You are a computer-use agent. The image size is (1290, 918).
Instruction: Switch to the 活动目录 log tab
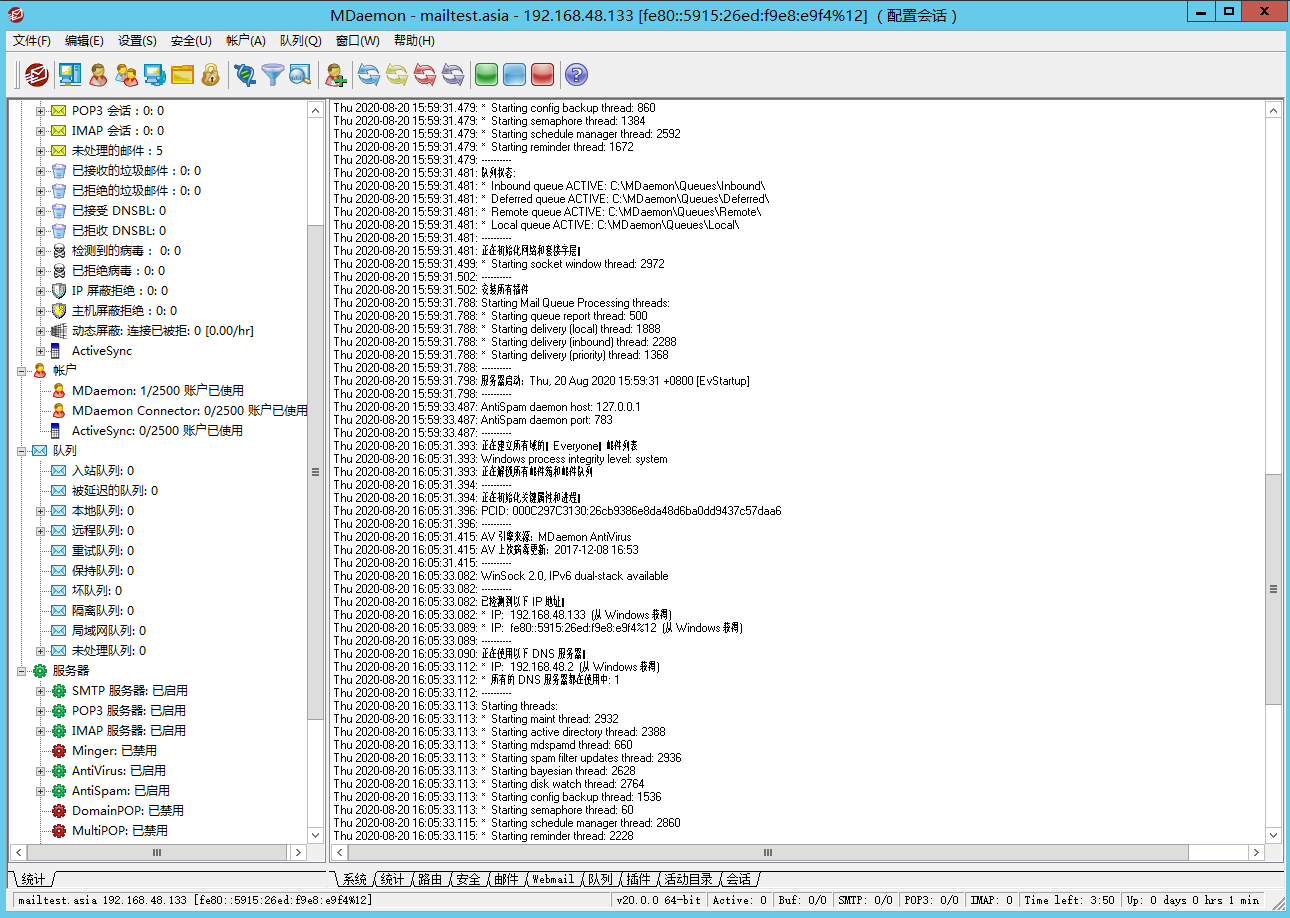[689, 879]
